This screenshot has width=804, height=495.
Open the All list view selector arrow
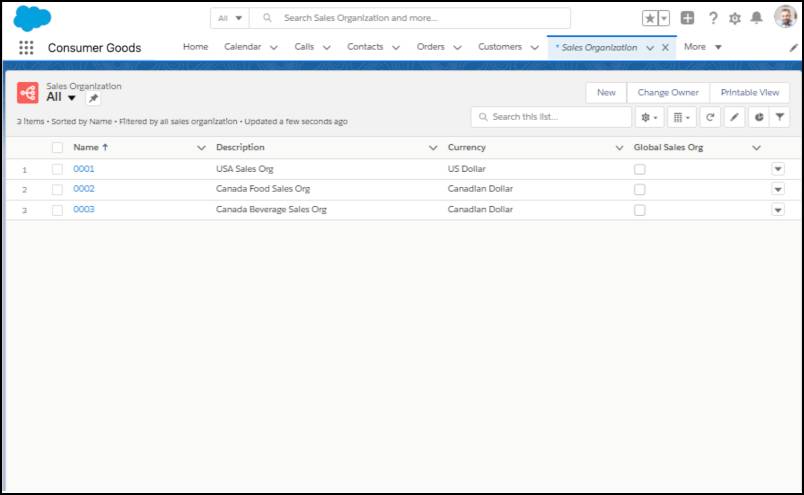[x=72, y=98]
